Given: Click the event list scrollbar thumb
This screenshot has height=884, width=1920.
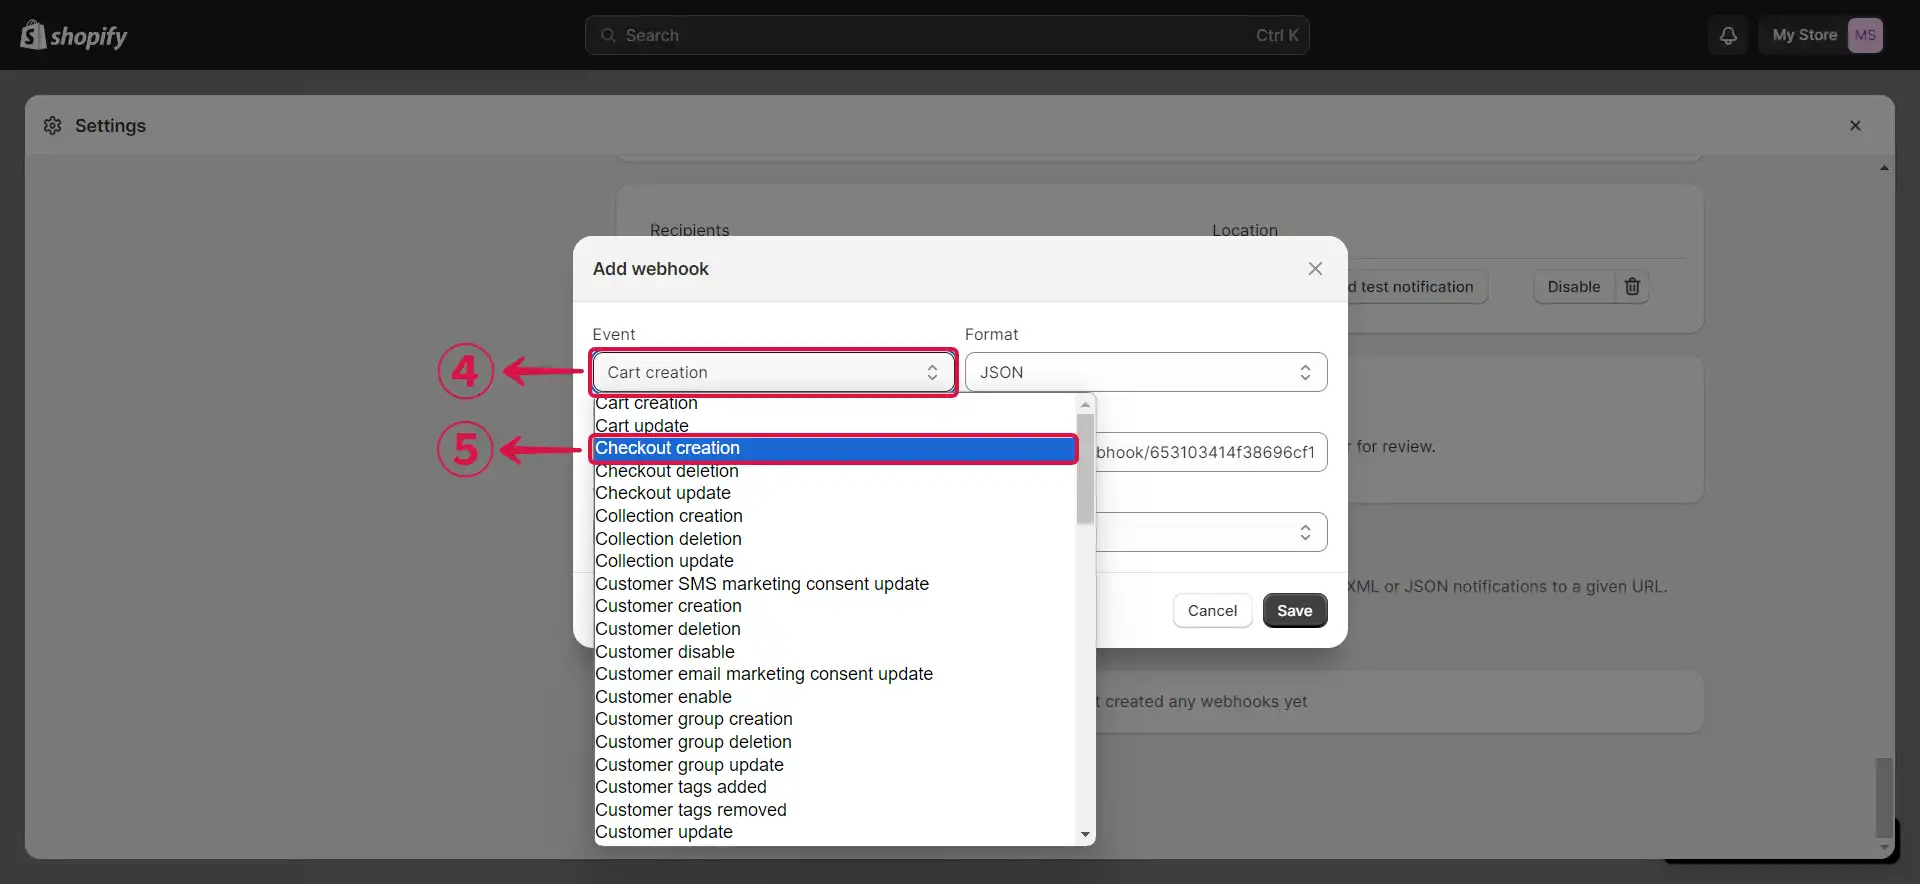Looking at the screenshot, I should [x=1085, y=469].
